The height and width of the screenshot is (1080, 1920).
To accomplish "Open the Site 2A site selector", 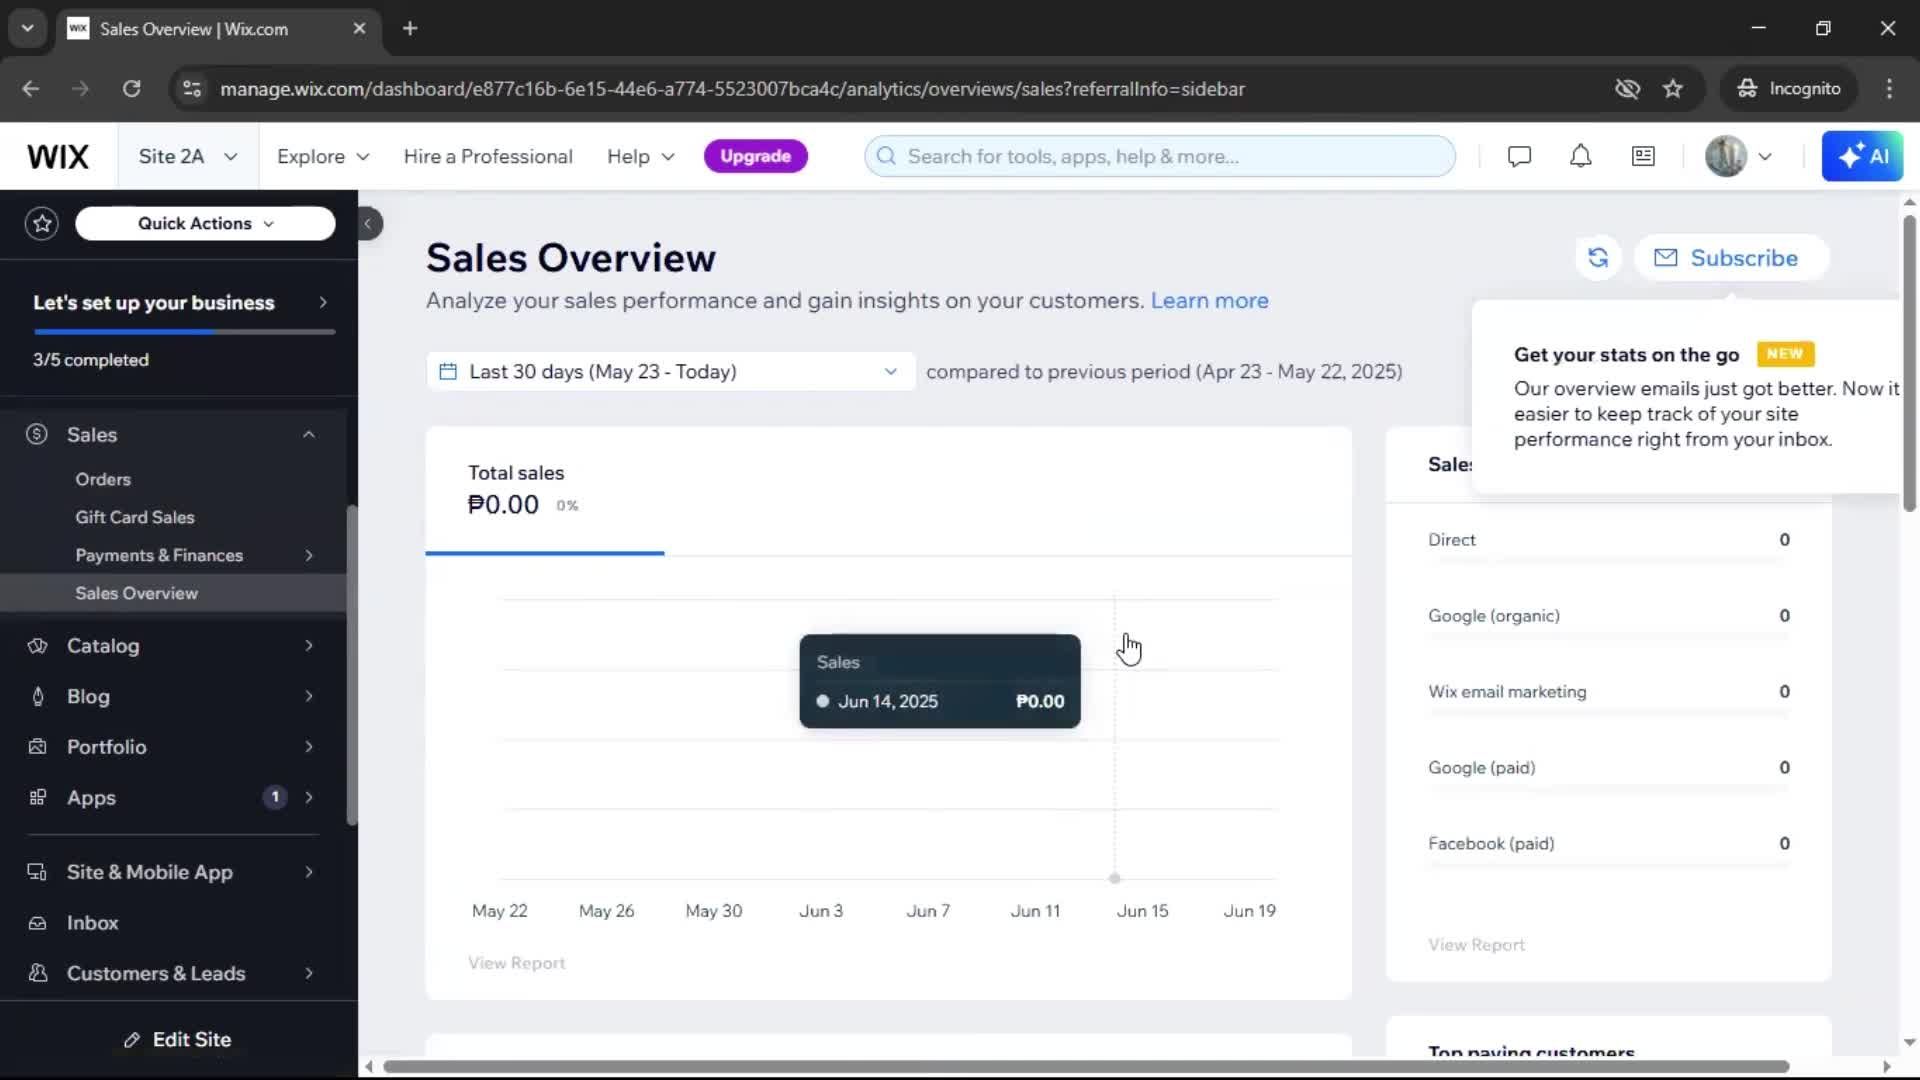I will tap(188, 156).
